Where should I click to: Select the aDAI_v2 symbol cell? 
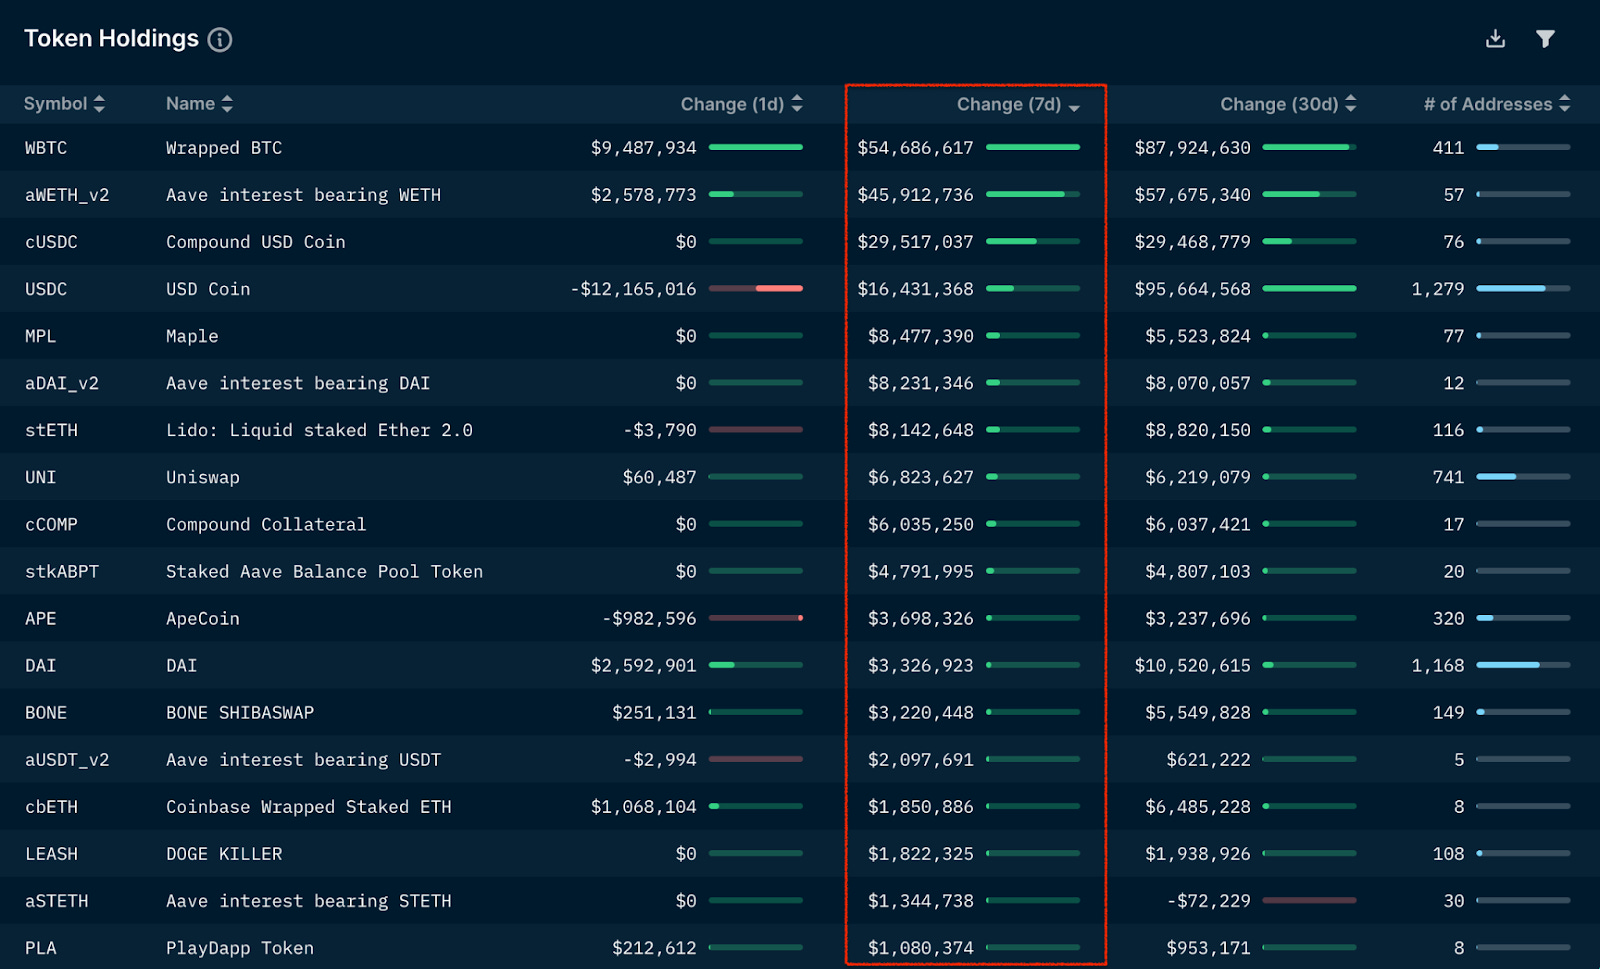point(62,383)
